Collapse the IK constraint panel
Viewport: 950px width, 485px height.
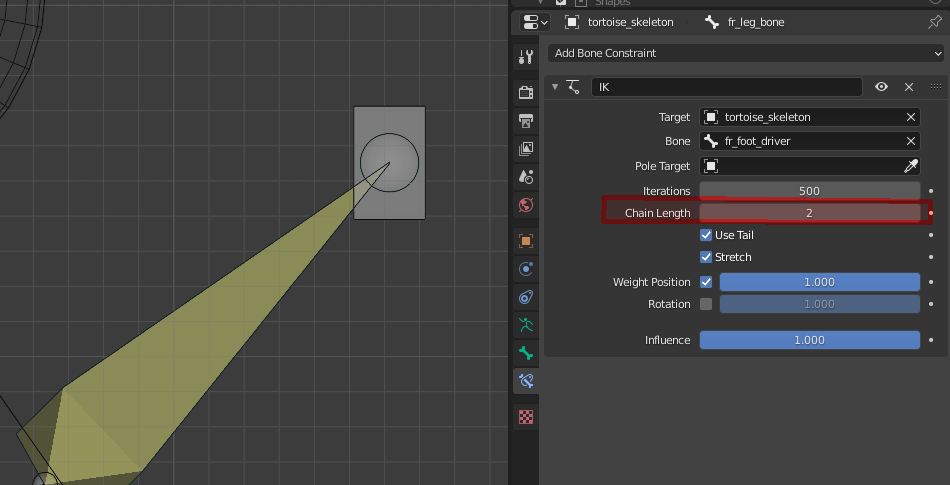click(x=556, y=87)
